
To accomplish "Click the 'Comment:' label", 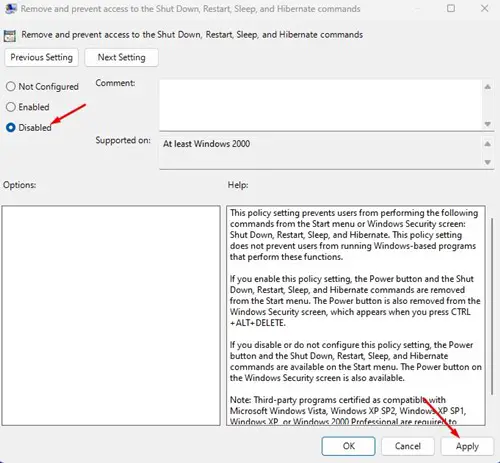I will pyautogui.click(x=115, y=83).
